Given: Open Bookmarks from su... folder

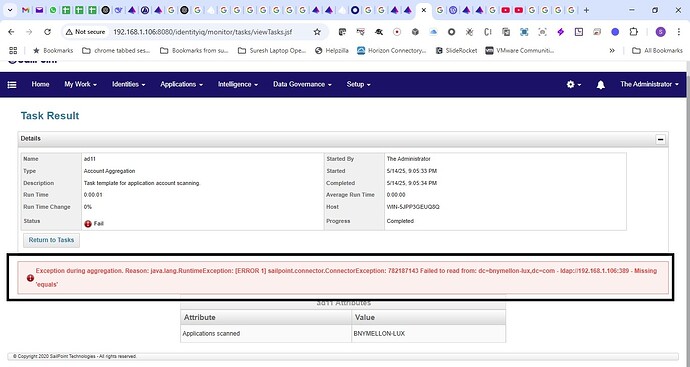Looking at the screenshot, I should [194, 51].
